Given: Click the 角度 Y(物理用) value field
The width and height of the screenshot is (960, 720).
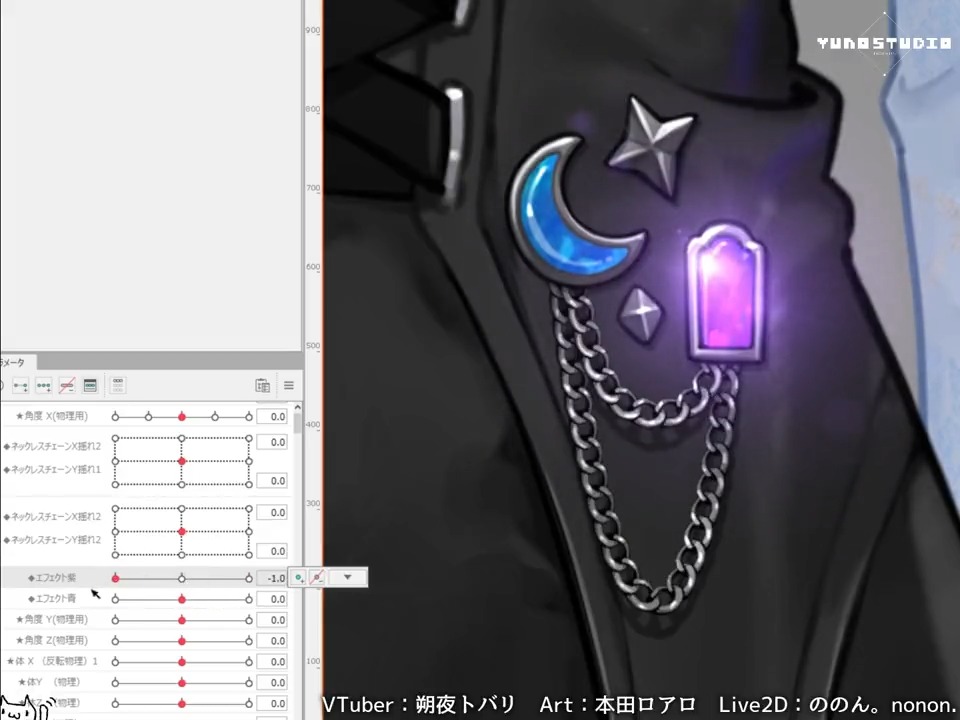Looking at the screenshot, I should pyautogui.click(x=272, y=620).
